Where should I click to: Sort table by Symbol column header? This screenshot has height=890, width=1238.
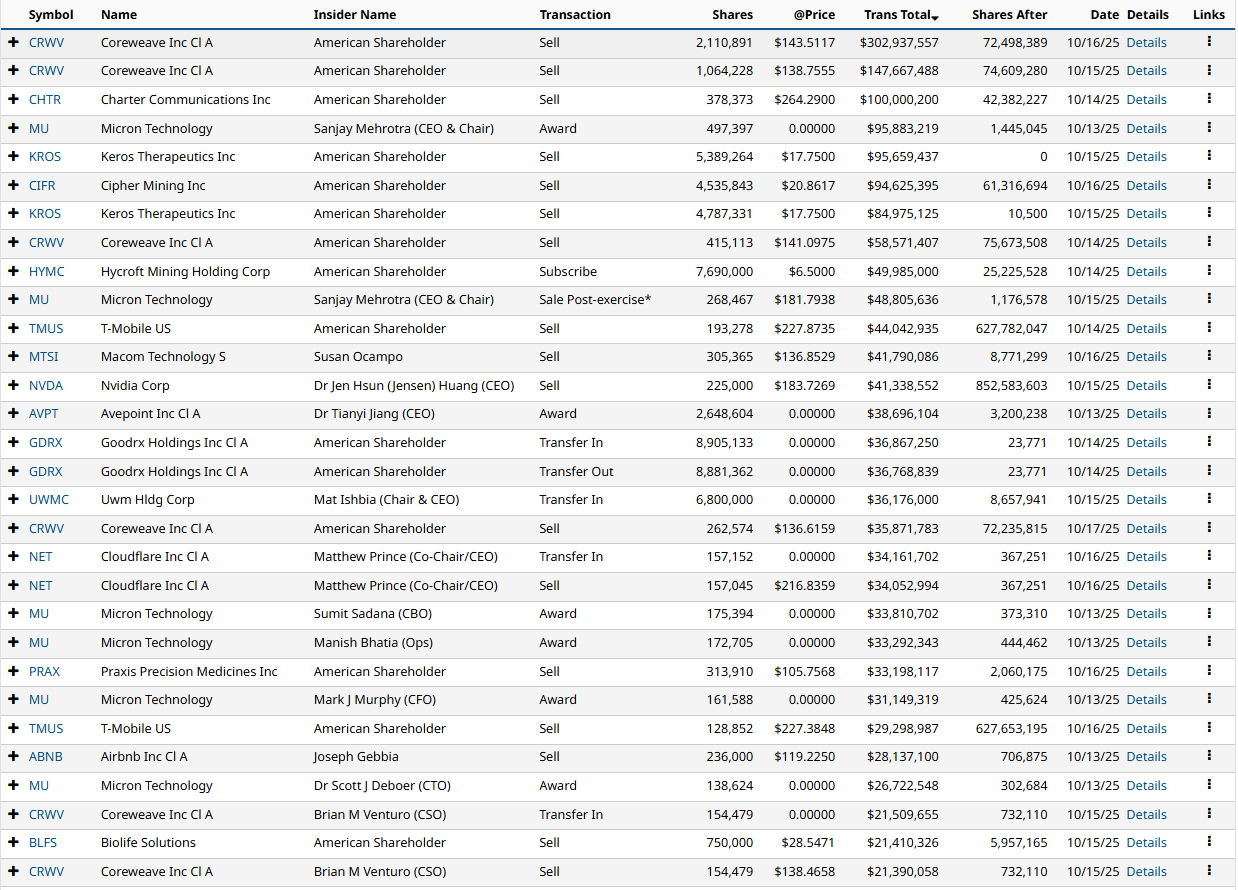pos(51,15)
